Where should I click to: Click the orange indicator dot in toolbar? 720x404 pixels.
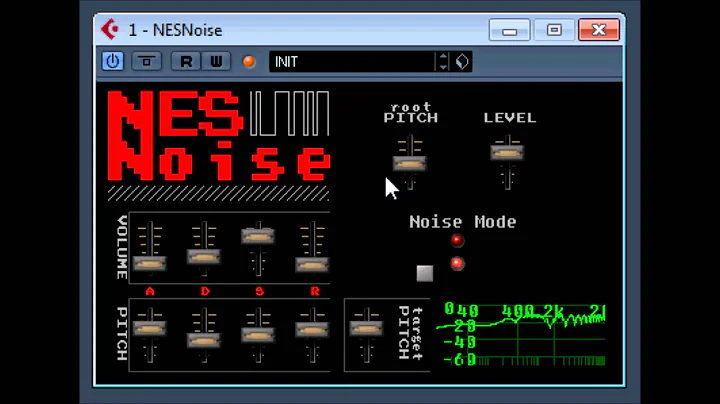coord(249,62)
